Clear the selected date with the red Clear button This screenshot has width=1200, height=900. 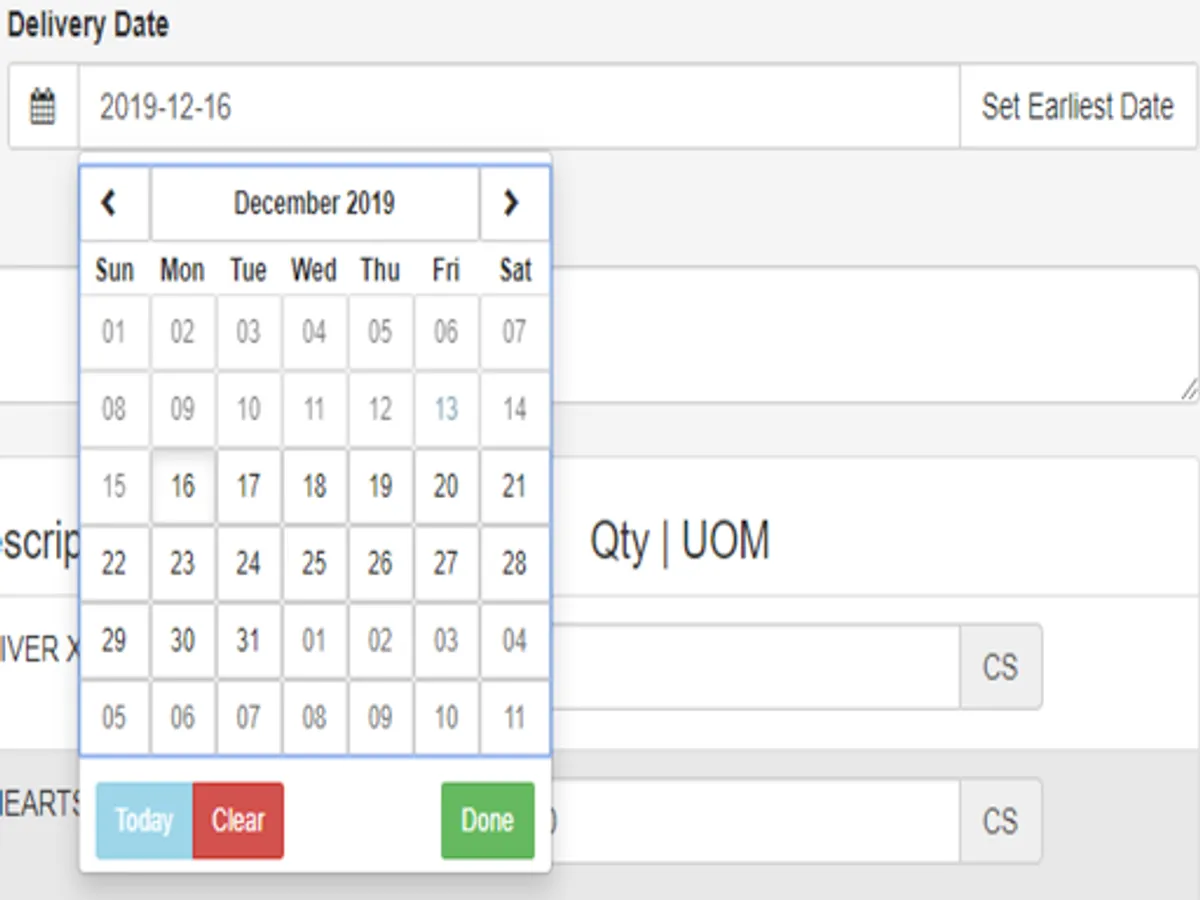click(x=238, y=821)
